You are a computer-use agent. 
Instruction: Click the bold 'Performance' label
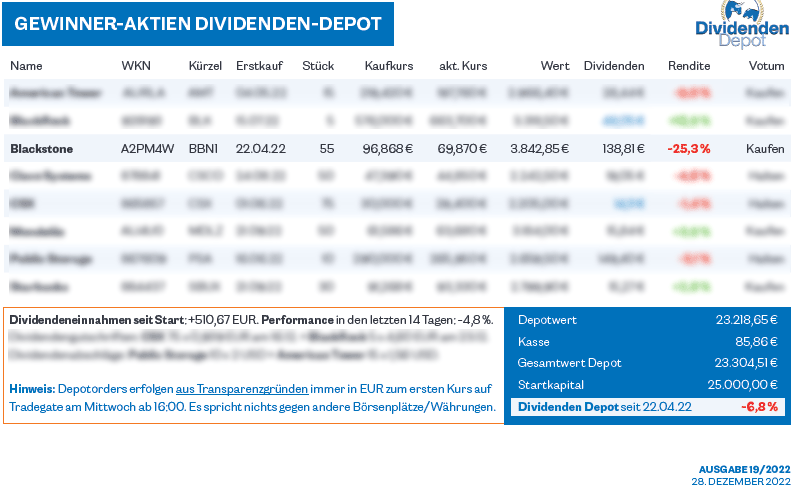point(297,320)
